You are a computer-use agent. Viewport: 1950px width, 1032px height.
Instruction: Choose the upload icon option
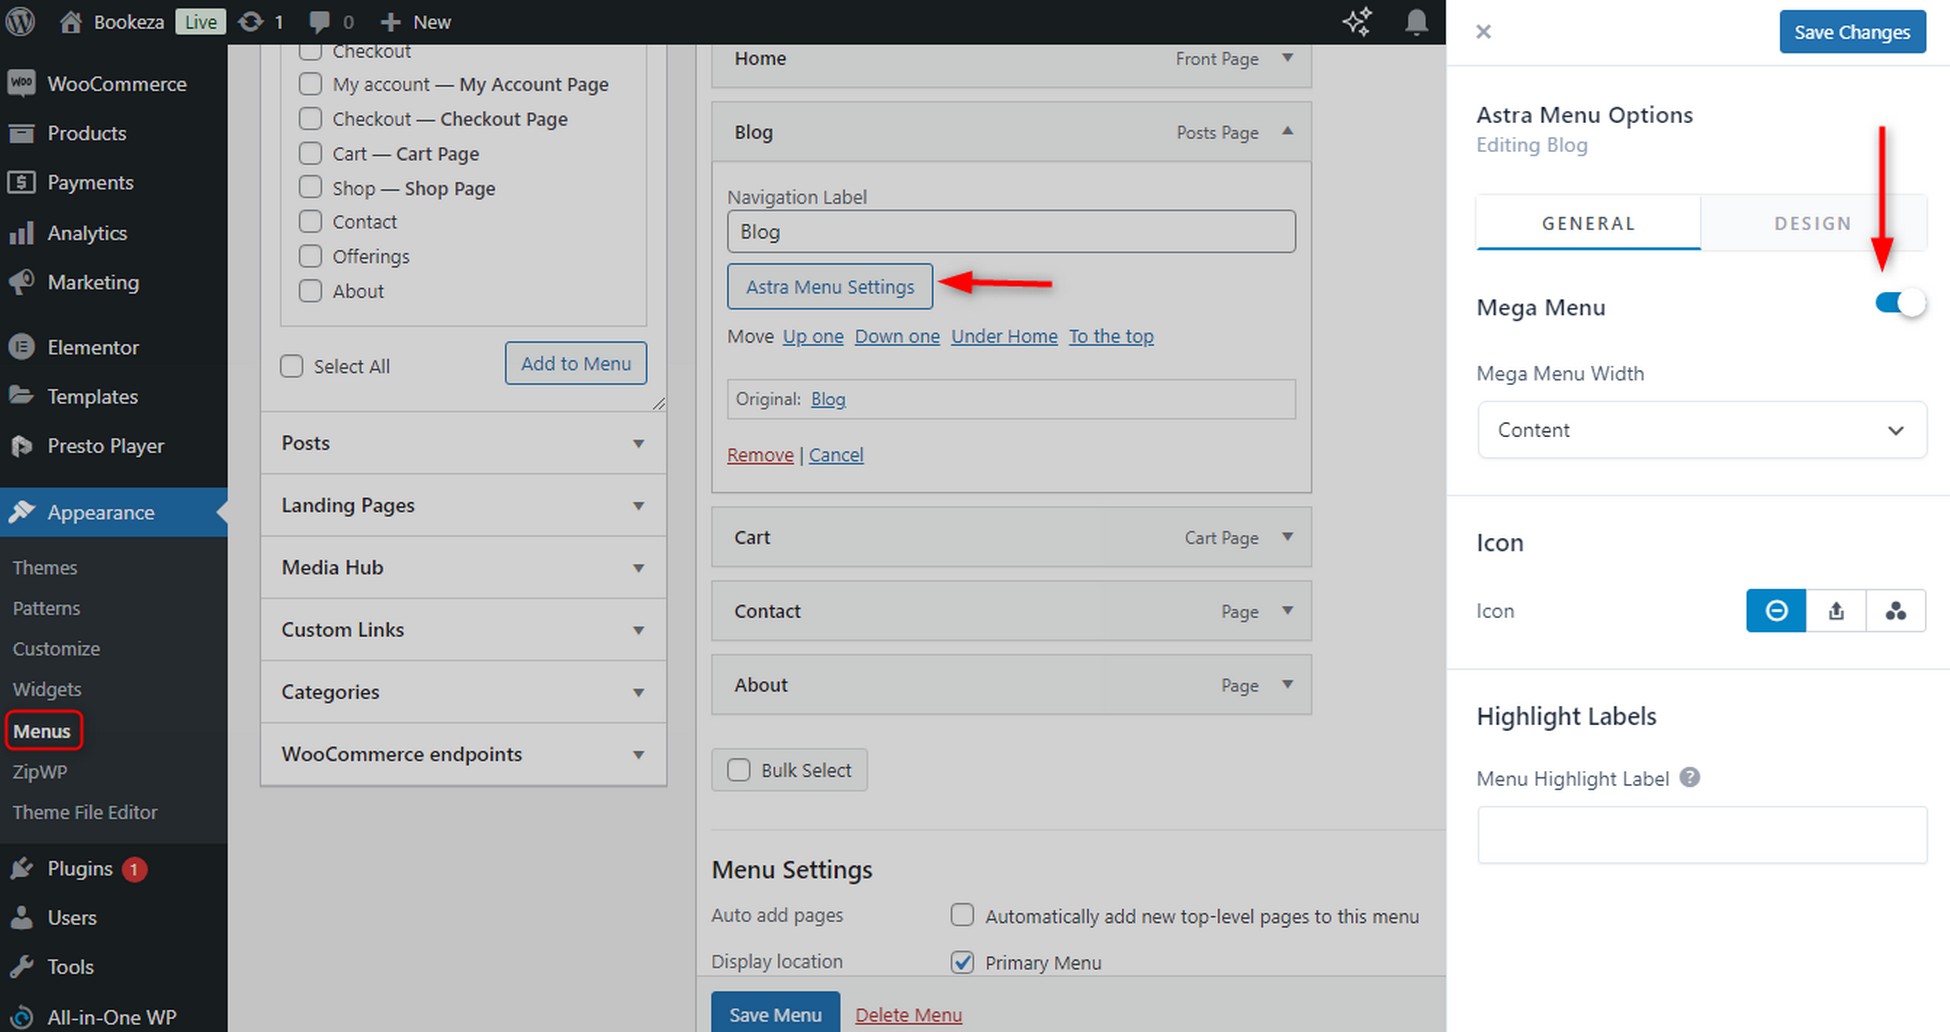pos(1836,610)
